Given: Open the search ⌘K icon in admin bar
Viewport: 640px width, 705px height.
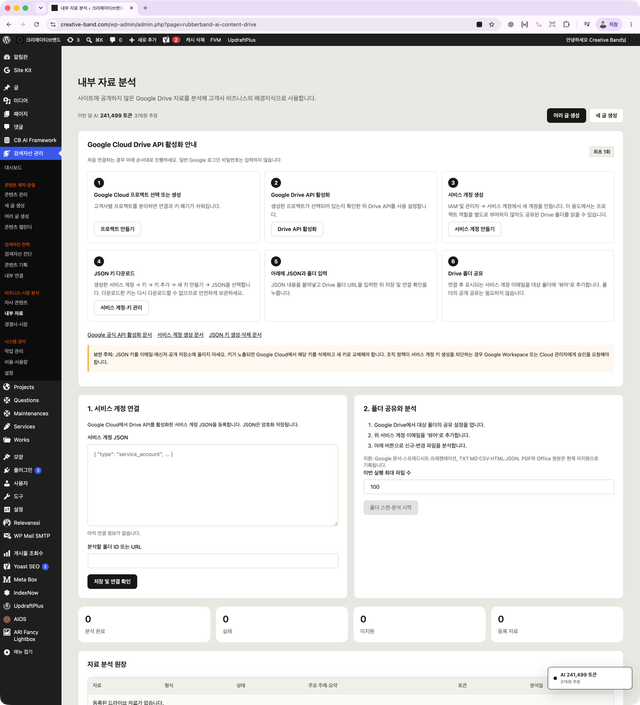Looking at the screenshot, I should tap(94, 40).
